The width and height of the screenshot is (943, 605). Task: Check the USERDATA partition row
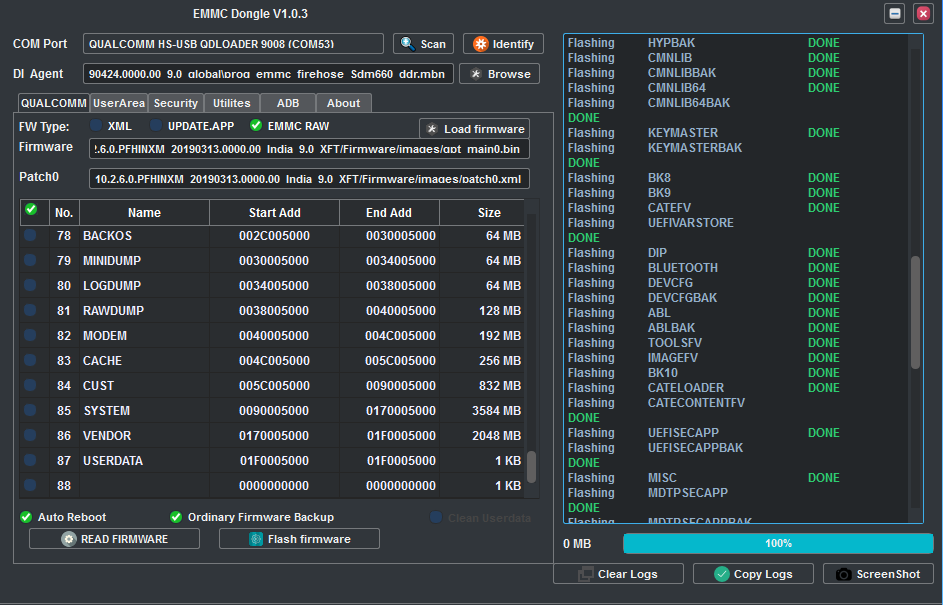30,460
